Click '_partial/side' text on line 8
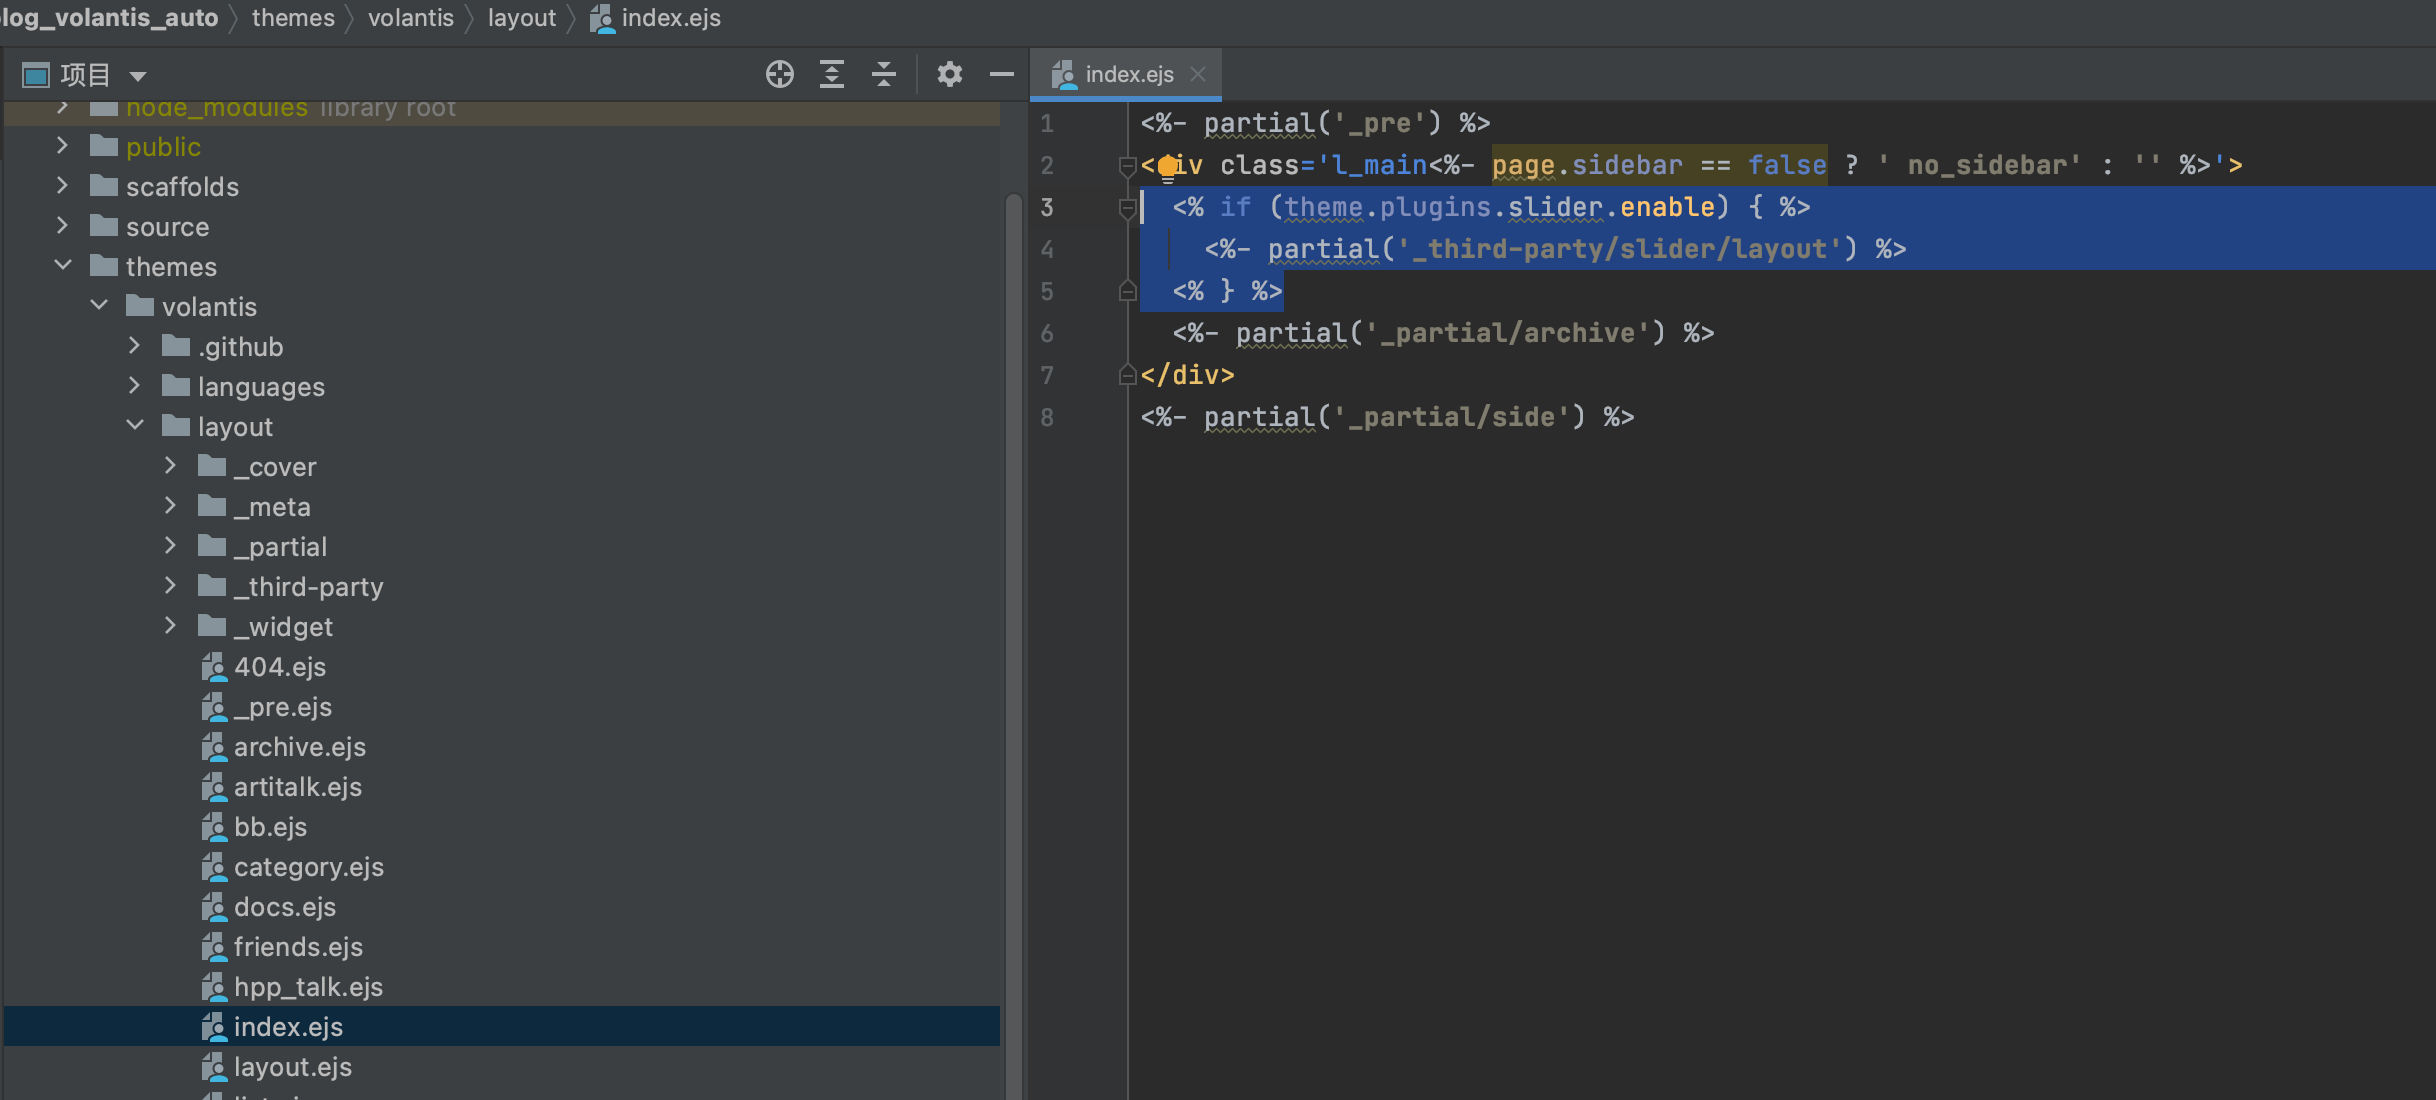Screen dimensions: 2436x1100 point(1451,417)
